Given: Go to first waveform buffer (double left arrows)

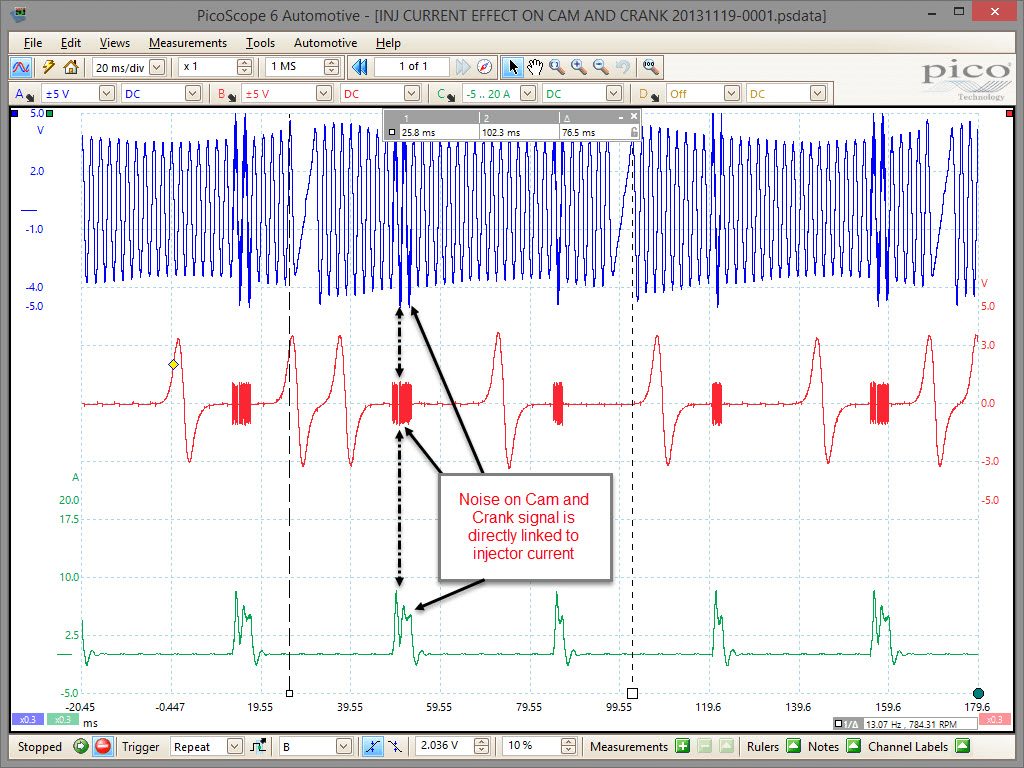Looking at the screenshot, I should click(x=359, y=67).
